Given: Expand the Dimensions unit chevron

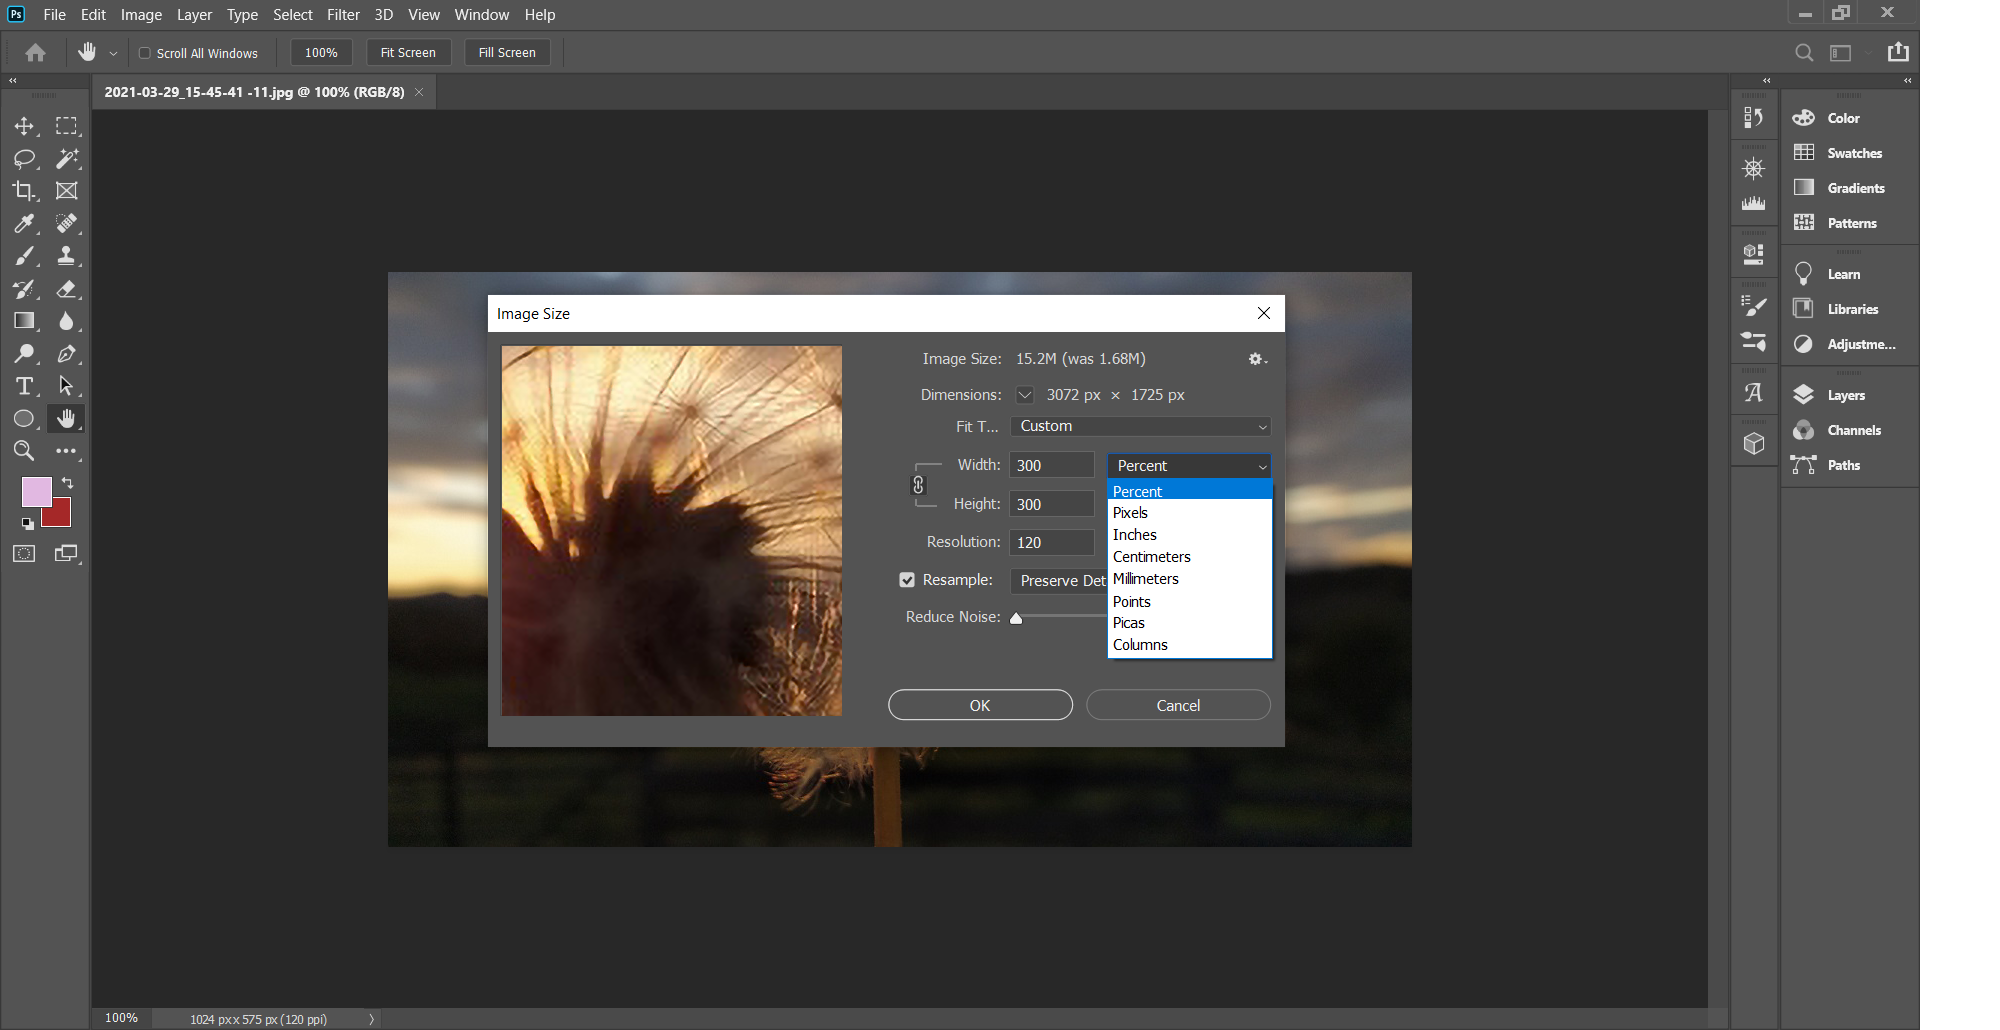Looking at the screenshot, I should pos(1025,395).
